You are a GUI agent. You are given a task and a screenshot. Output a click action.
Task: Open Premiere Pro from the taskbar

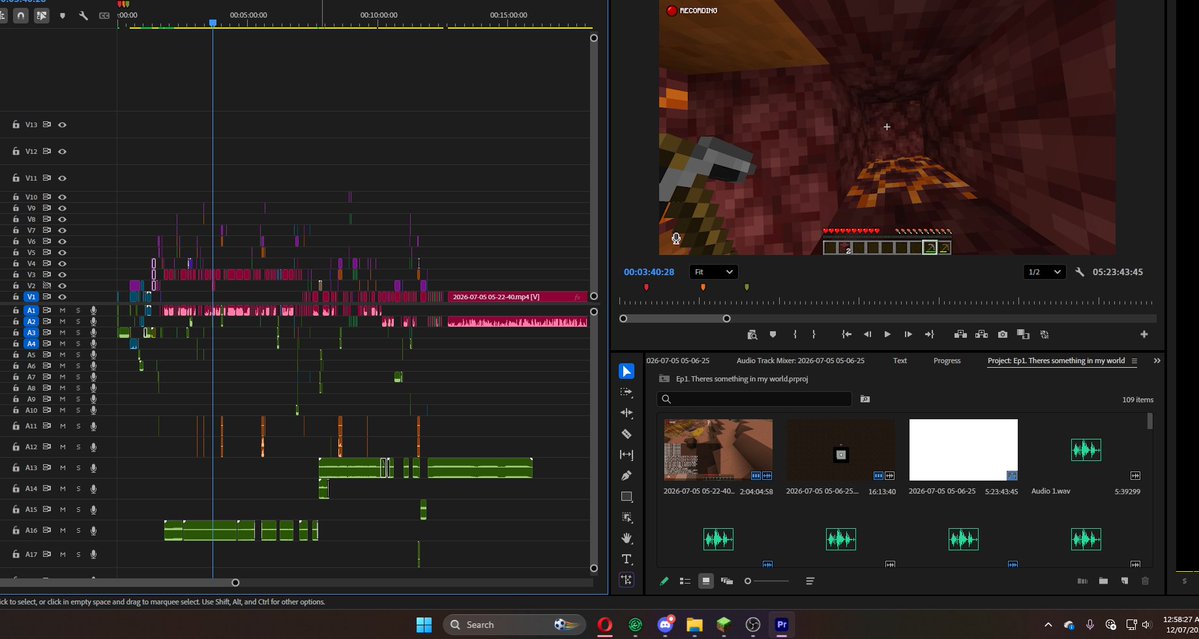pyautogui.click(x=781, y=624)
